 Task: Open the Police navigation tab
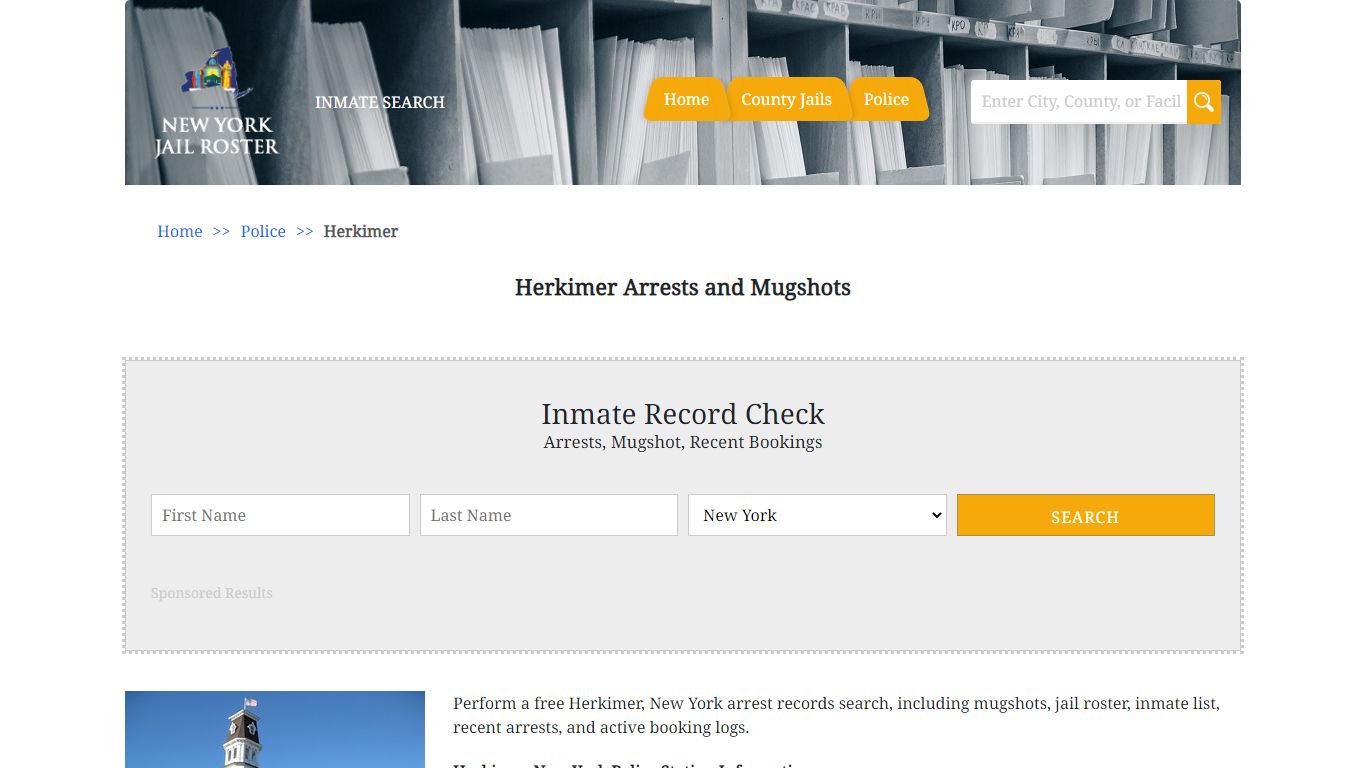coord(886,99)
